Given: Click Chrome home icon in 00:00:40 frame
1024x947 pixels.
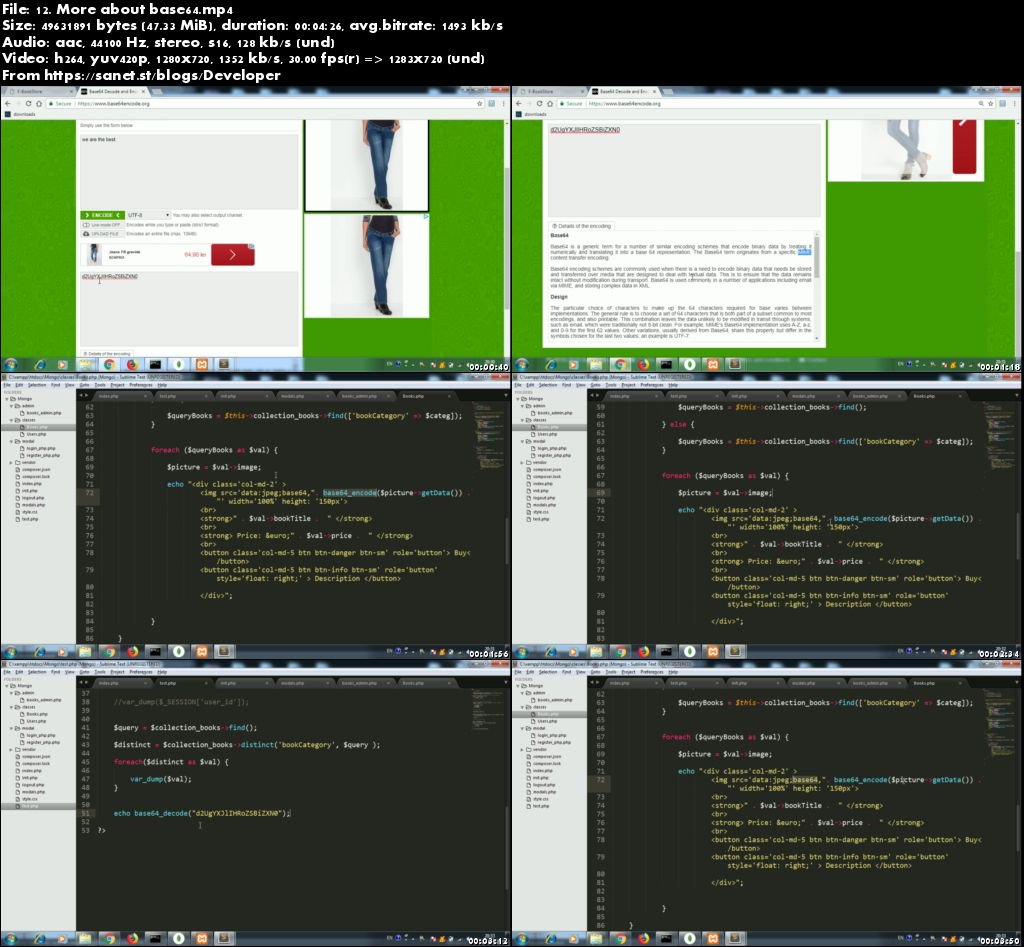Looking at the screenshot, I should tap(39, 103).
